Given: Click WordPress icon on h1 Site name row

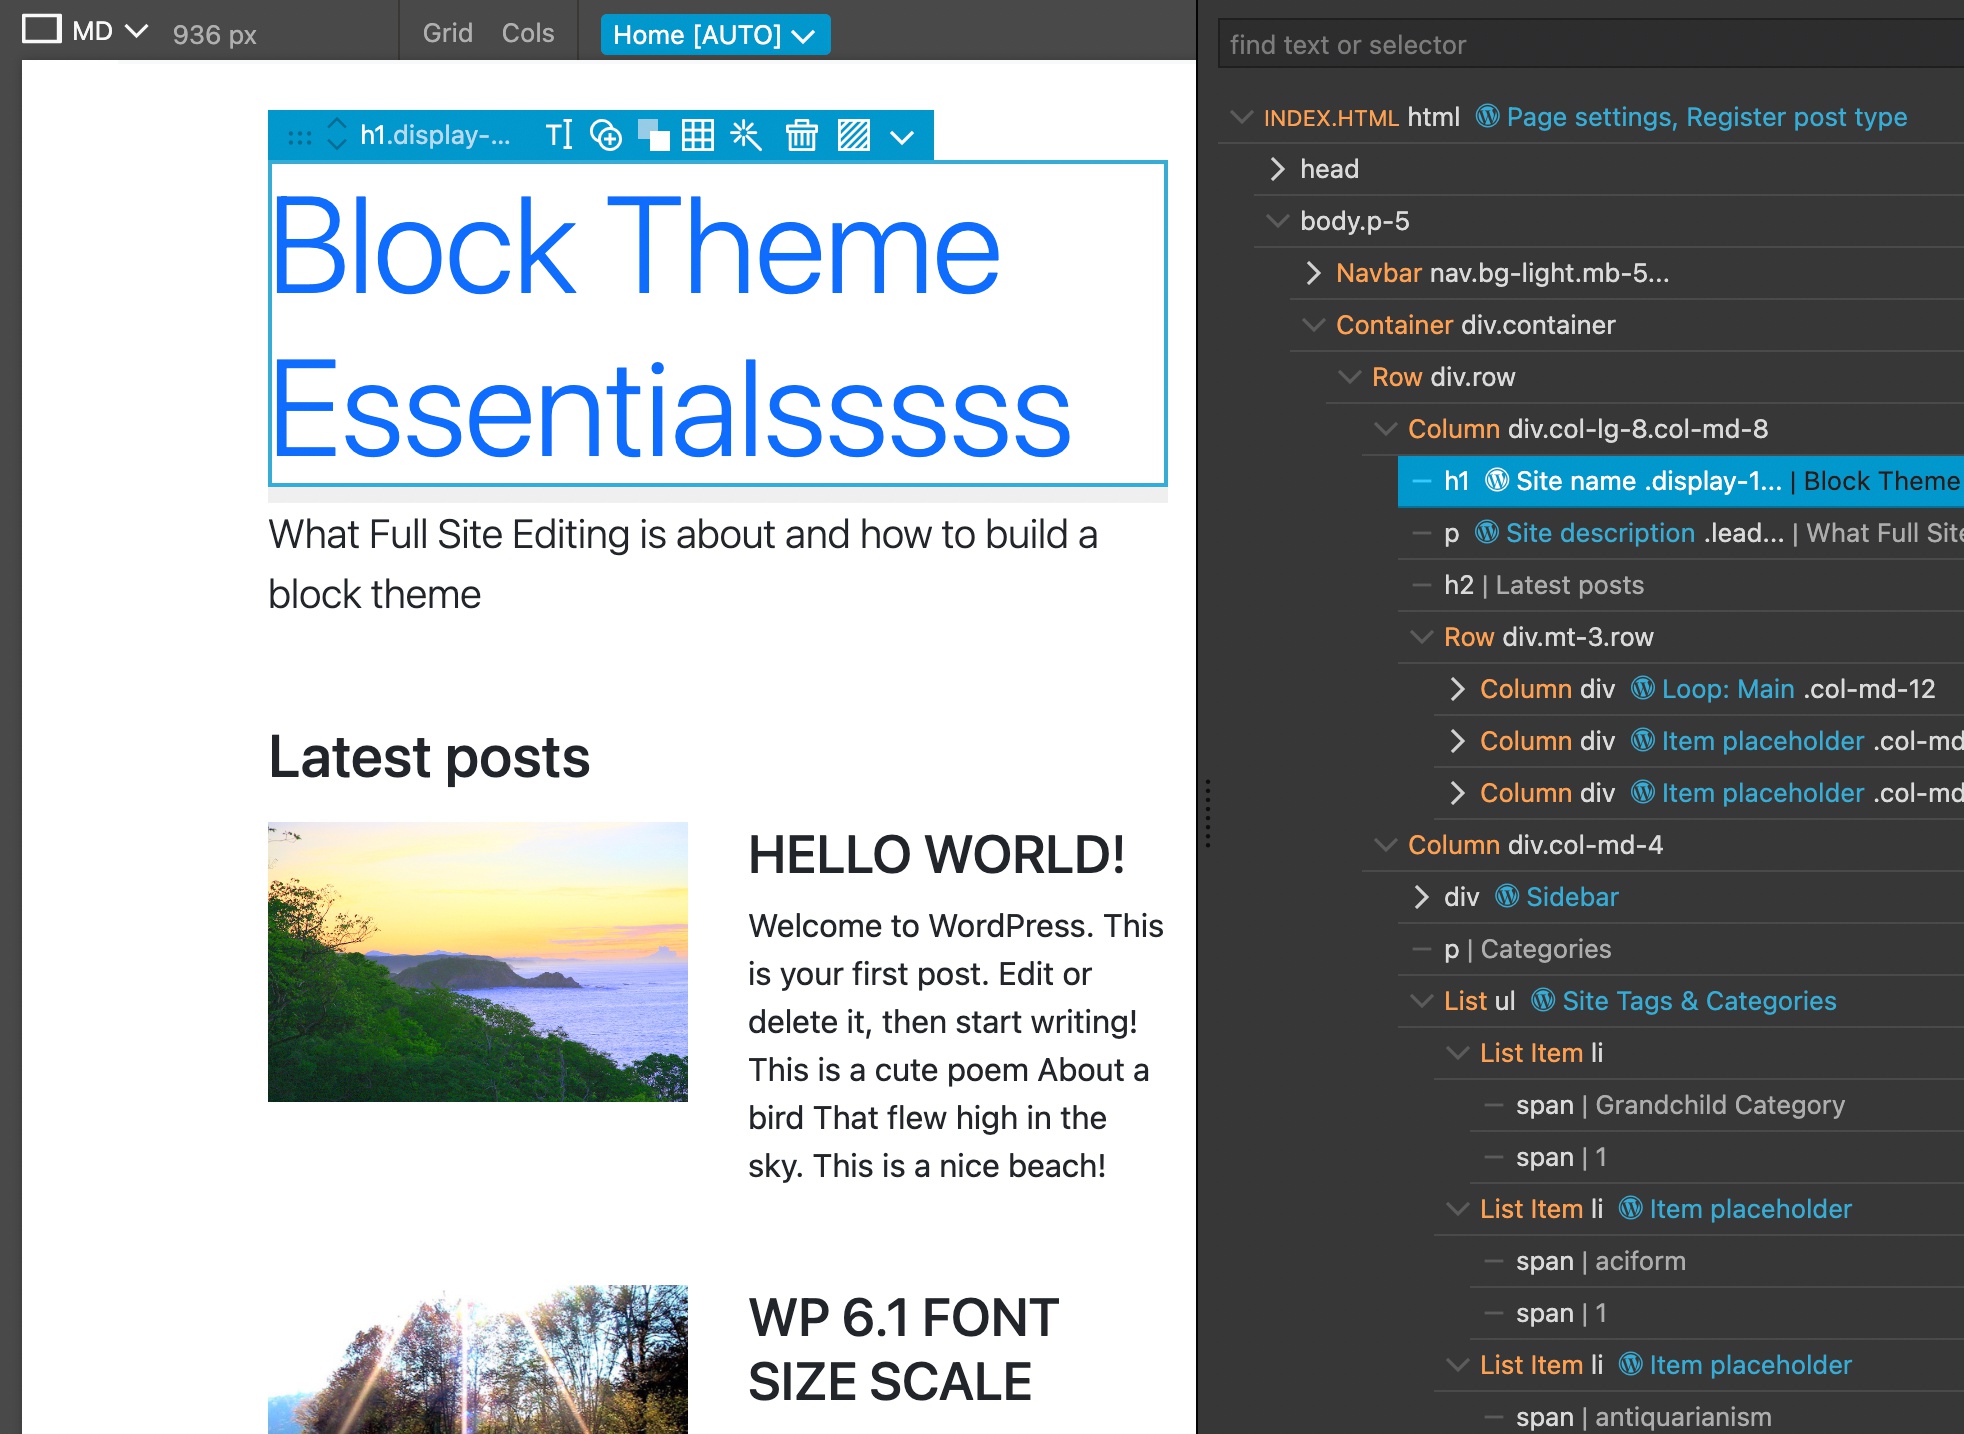Looking at the screenshot, I should tap(1497, 480).
